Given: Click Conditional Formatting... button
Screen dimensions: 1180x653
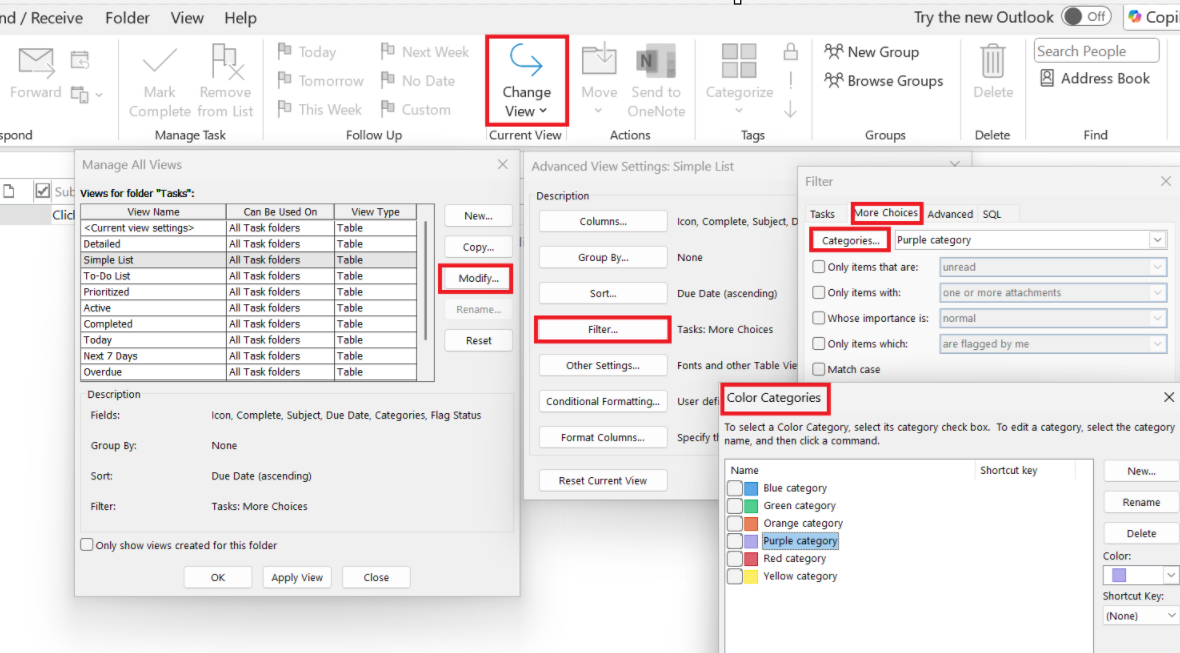Looking at the screenshot, I should point(603,401).
